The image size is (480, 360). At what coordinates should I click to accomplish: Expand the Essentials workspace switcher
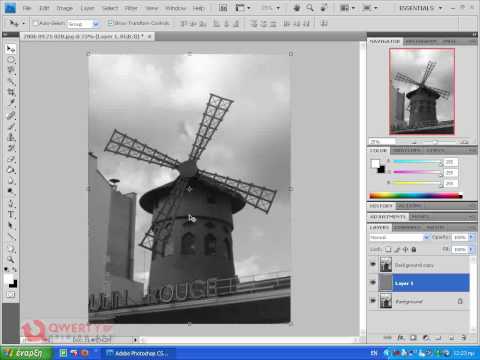pyautogui.click(x=421, y=8)
